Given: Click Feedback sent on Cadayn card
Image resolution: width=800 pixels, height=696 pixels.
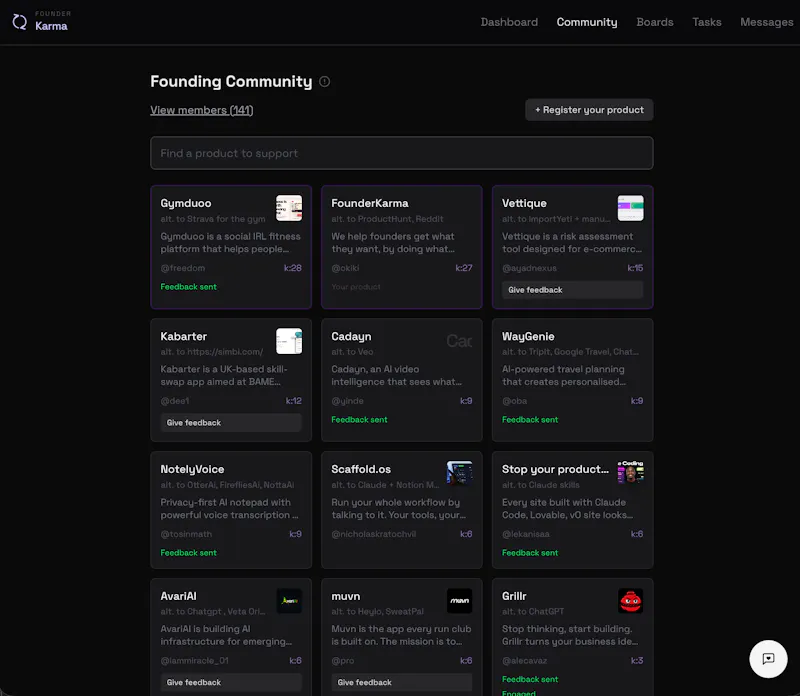Looking at the screenshot, I should [x=359, y=419].
